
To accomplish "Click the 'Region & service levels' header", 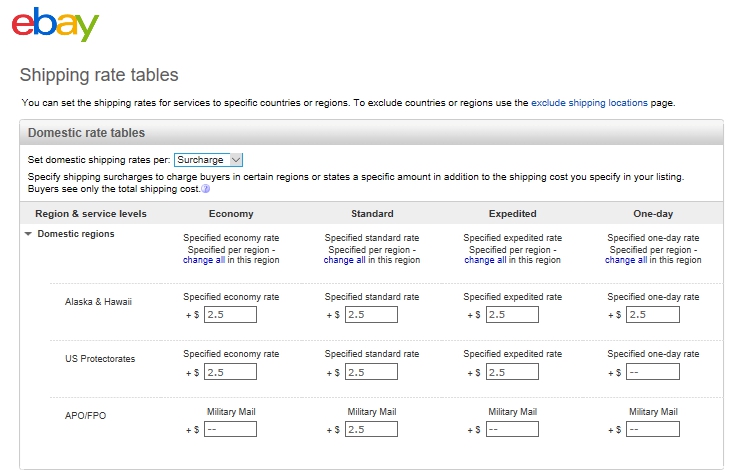I will point(91,214).
